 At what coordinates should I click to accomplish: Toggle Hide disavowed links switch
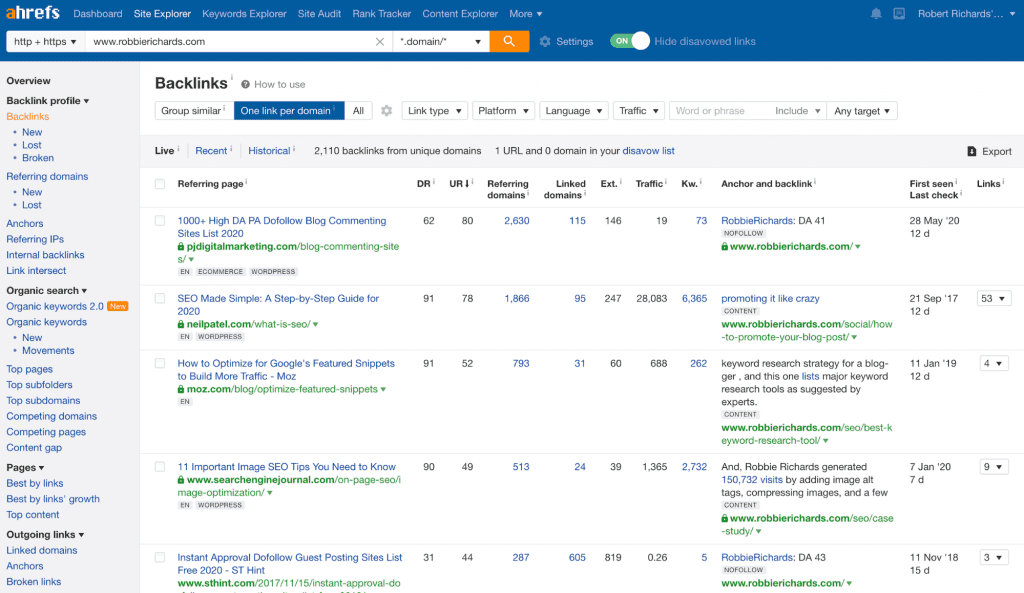(630, 41)
